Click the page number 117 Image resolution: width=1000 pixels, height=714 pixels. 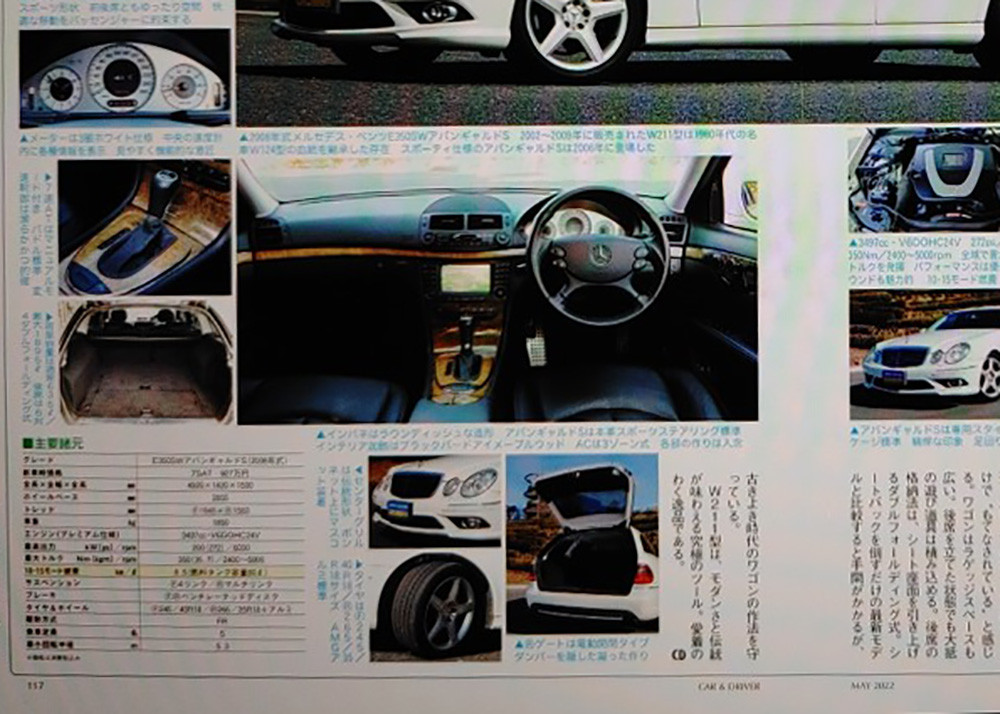point(35,685)
